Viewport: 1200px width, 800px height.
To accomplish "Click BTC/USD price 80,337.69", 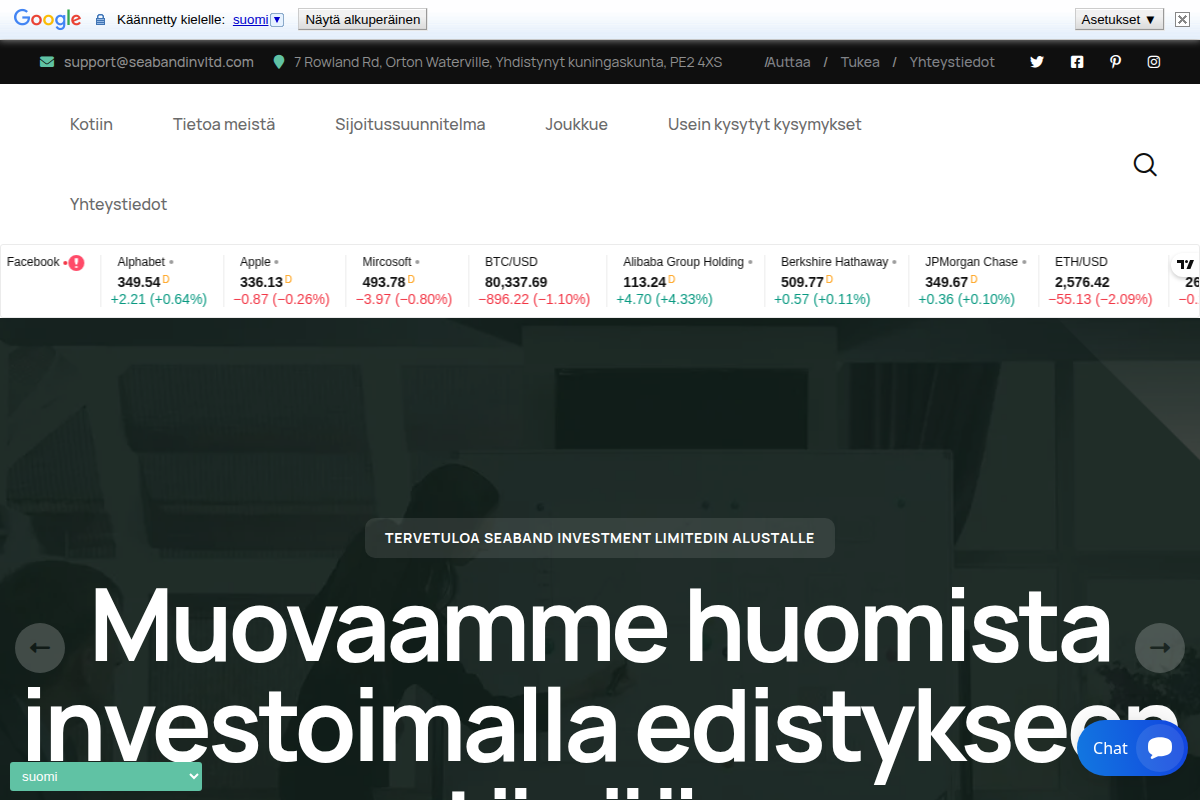I will click(x=516, y=282).
